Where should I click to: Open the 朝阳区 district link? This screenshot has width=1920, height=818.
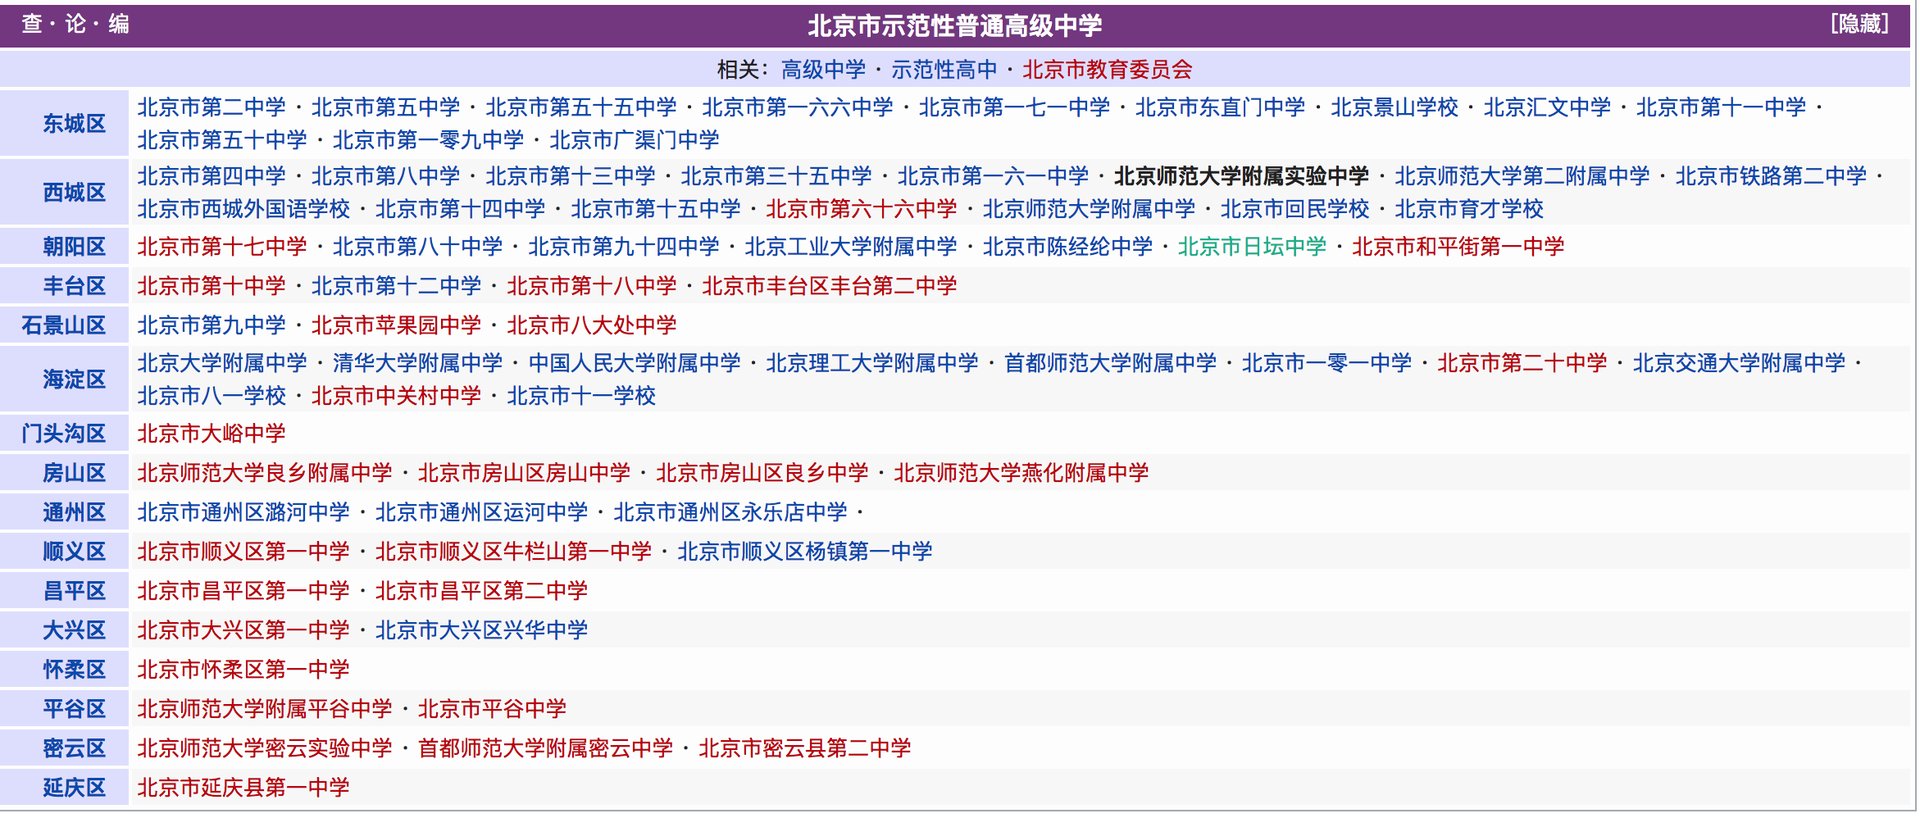click(x=74, y=247)
